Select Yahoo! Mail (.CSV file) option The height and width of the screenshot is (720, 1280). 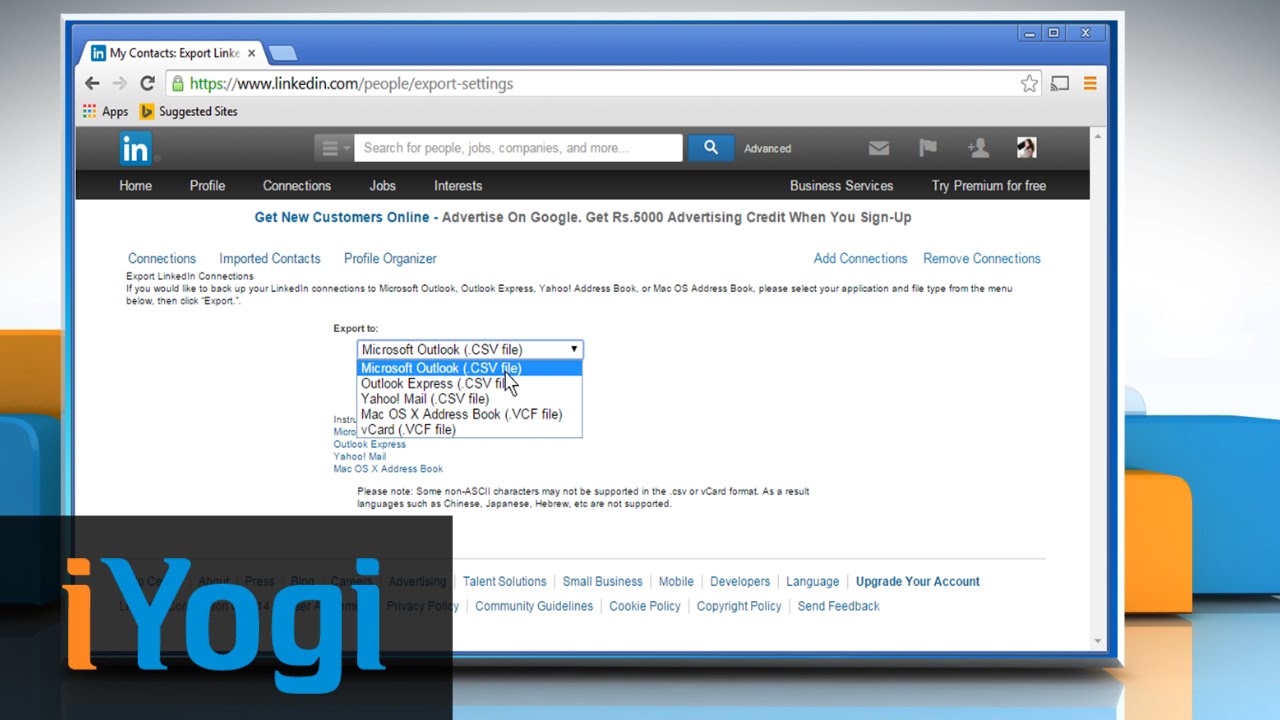coord(470,399)
